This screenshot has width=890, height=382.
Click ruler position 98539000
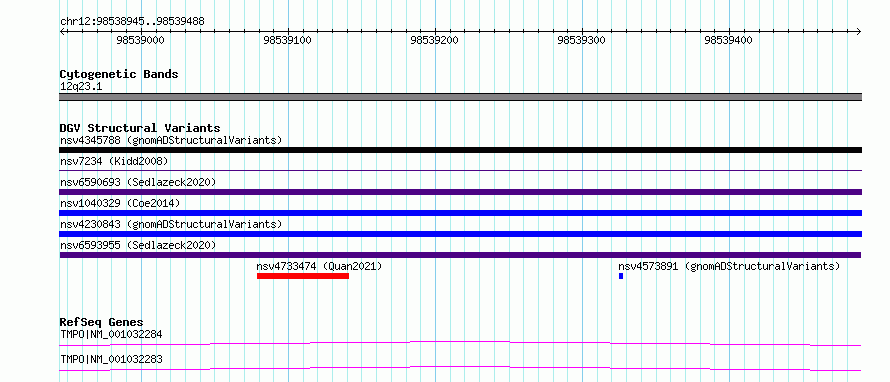point(140,40)
